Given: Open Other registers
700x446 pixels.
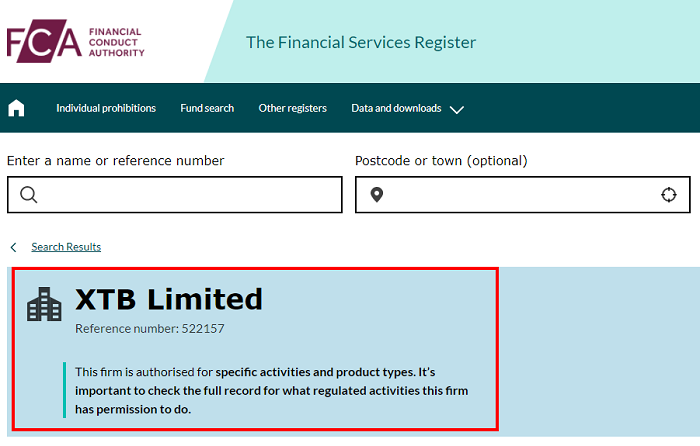Looking at the screenshot, I should (292, 108).
